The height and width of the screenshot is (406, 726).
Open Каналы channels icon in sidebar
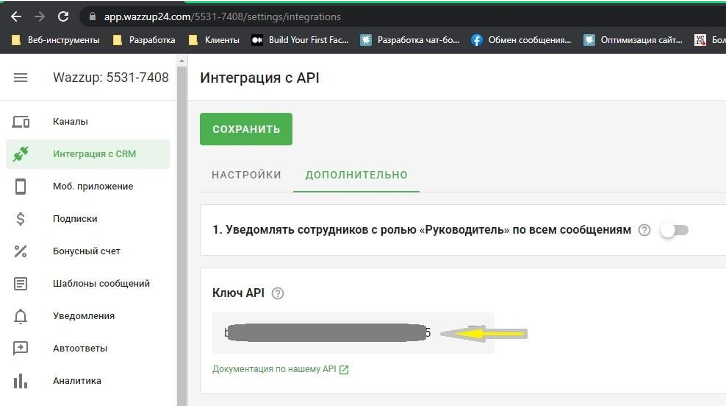coord(20,122)
